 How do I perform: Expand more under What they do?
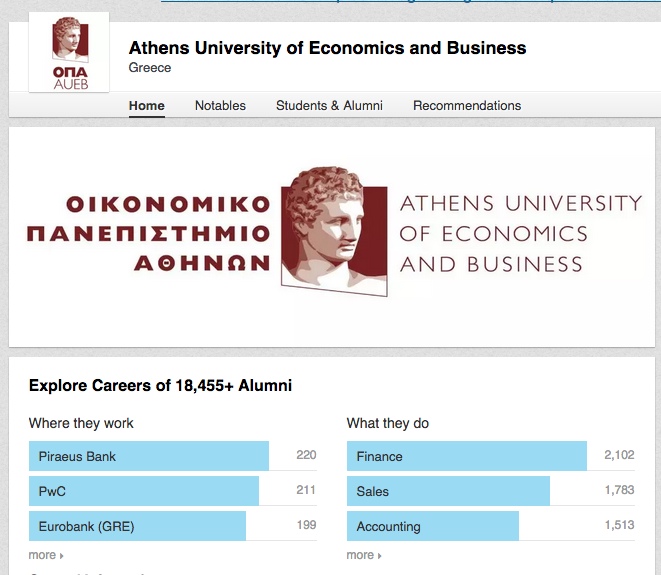point(363,555)
